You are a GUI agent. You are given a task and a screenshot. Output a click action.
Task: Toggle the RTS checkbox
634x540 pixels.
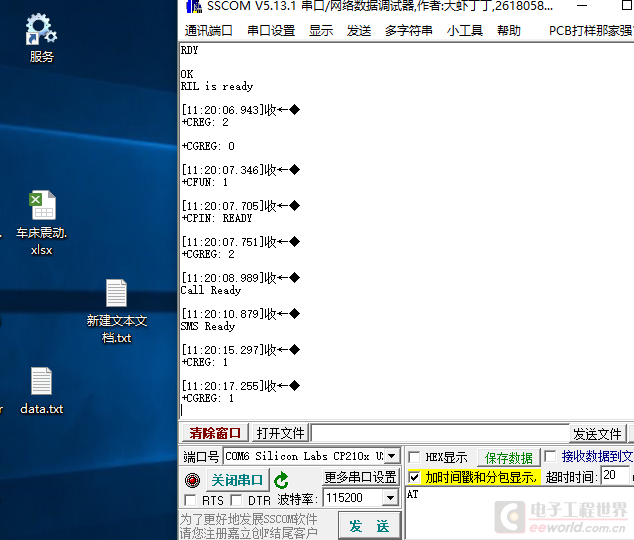[x=190, y=500]
